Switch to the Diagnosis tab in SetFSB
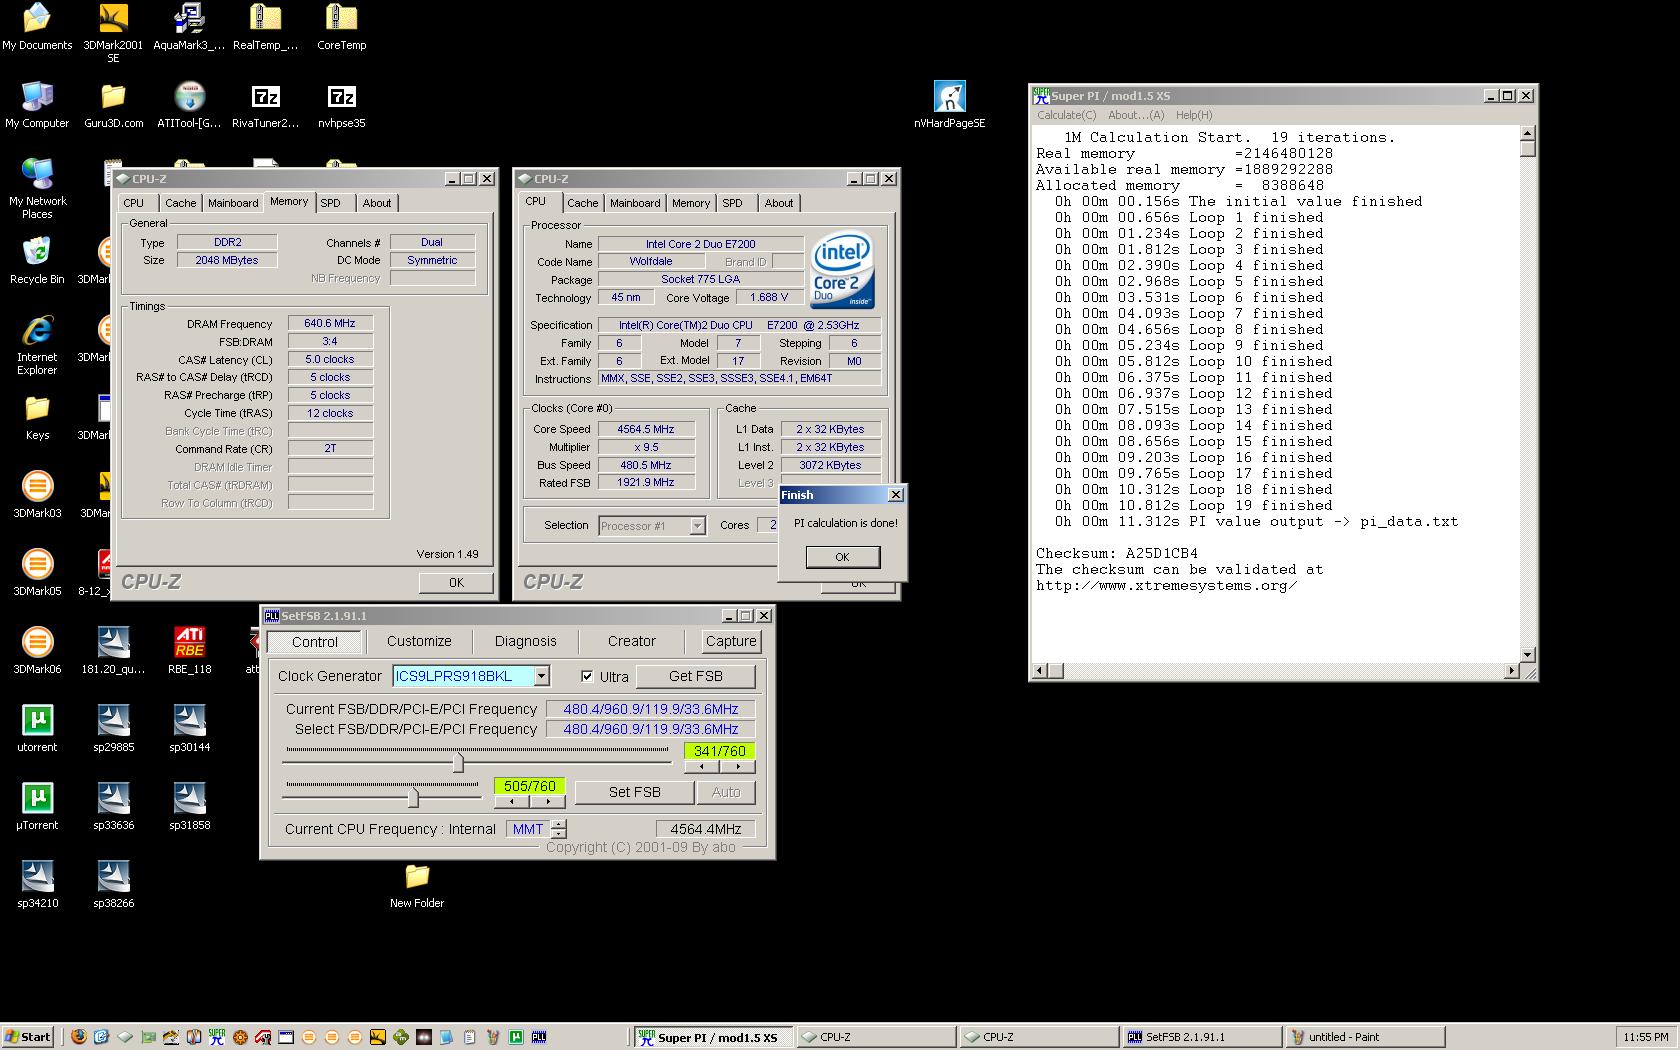Screen dimensions: 1680x1050 (525, 641)
